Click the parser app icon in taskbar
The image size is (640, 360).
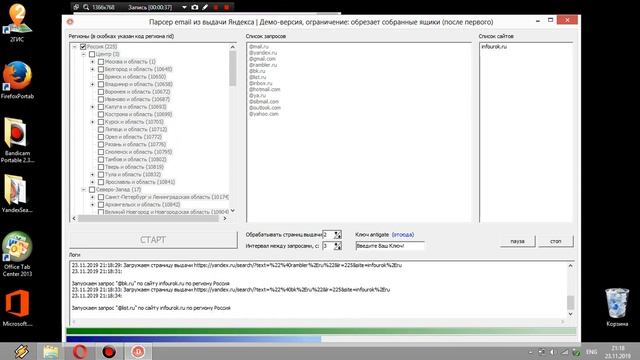[x=138, y=351]
